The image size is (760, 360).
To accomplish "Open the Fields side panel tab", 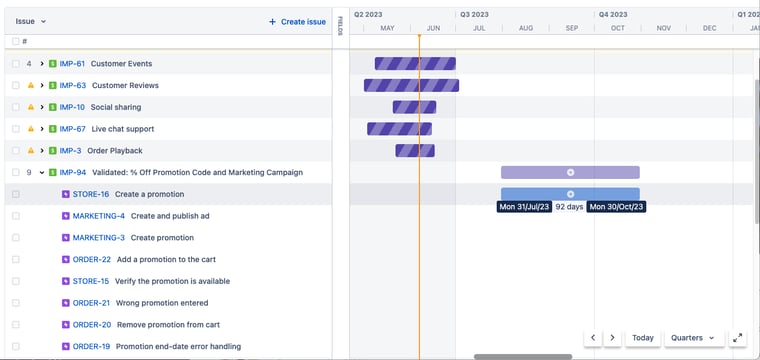I will click(340, 26).
